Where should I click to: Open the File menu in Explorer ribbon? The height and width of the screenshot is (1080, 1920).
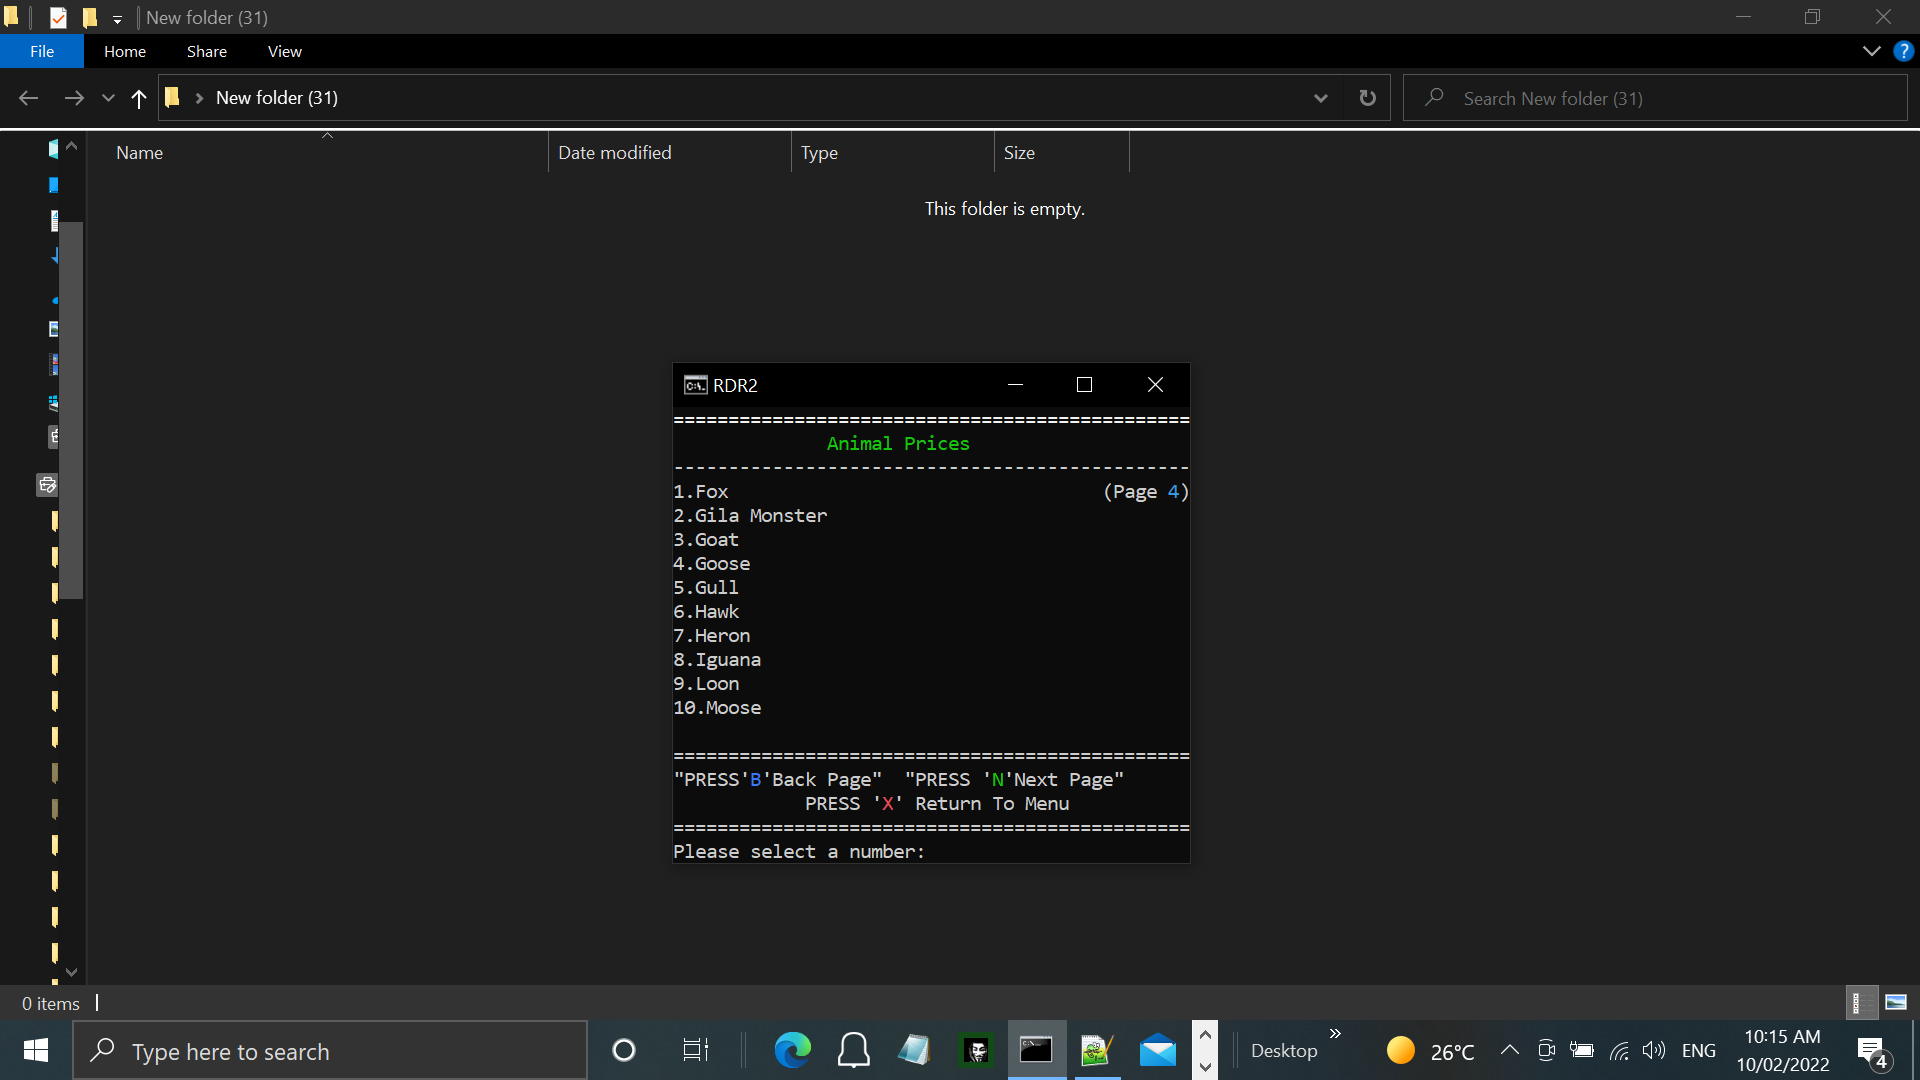(42, 51)
